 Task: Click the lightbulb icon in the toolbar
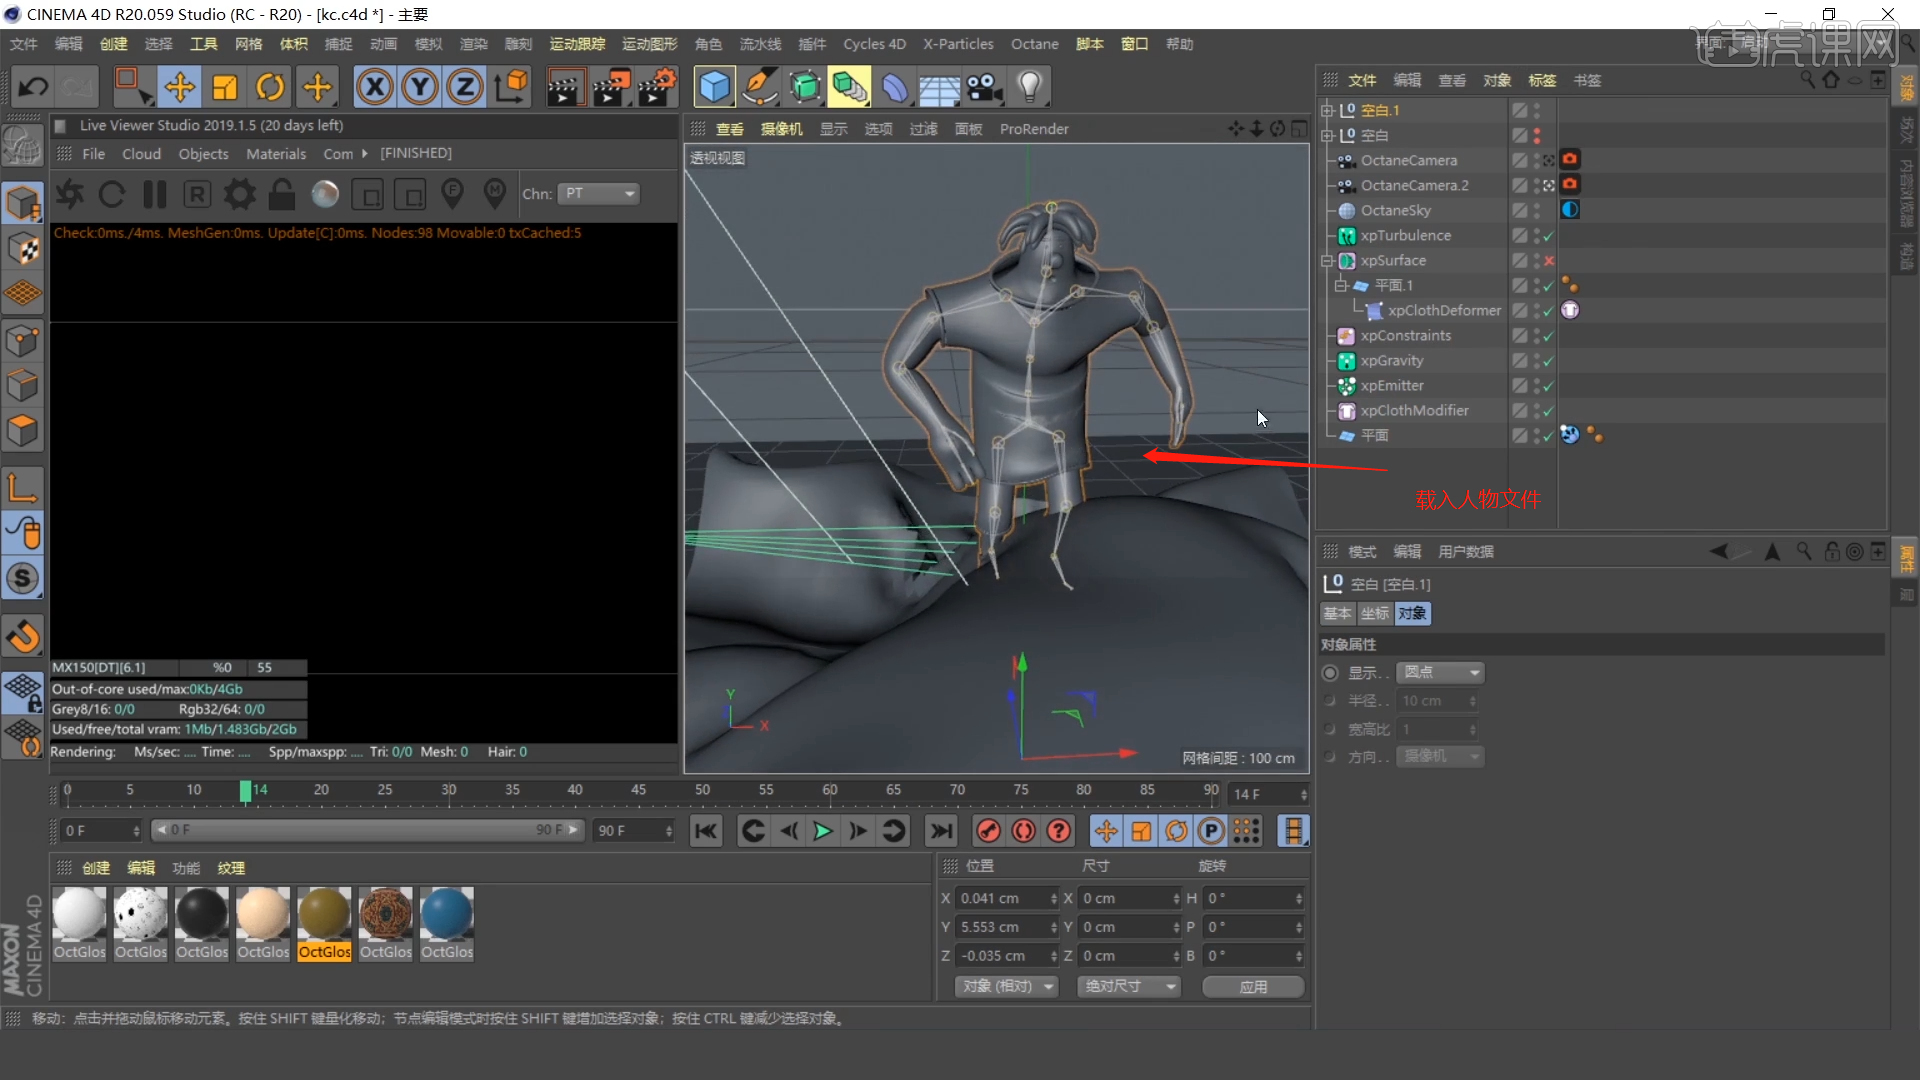[x=1030, y=87]
